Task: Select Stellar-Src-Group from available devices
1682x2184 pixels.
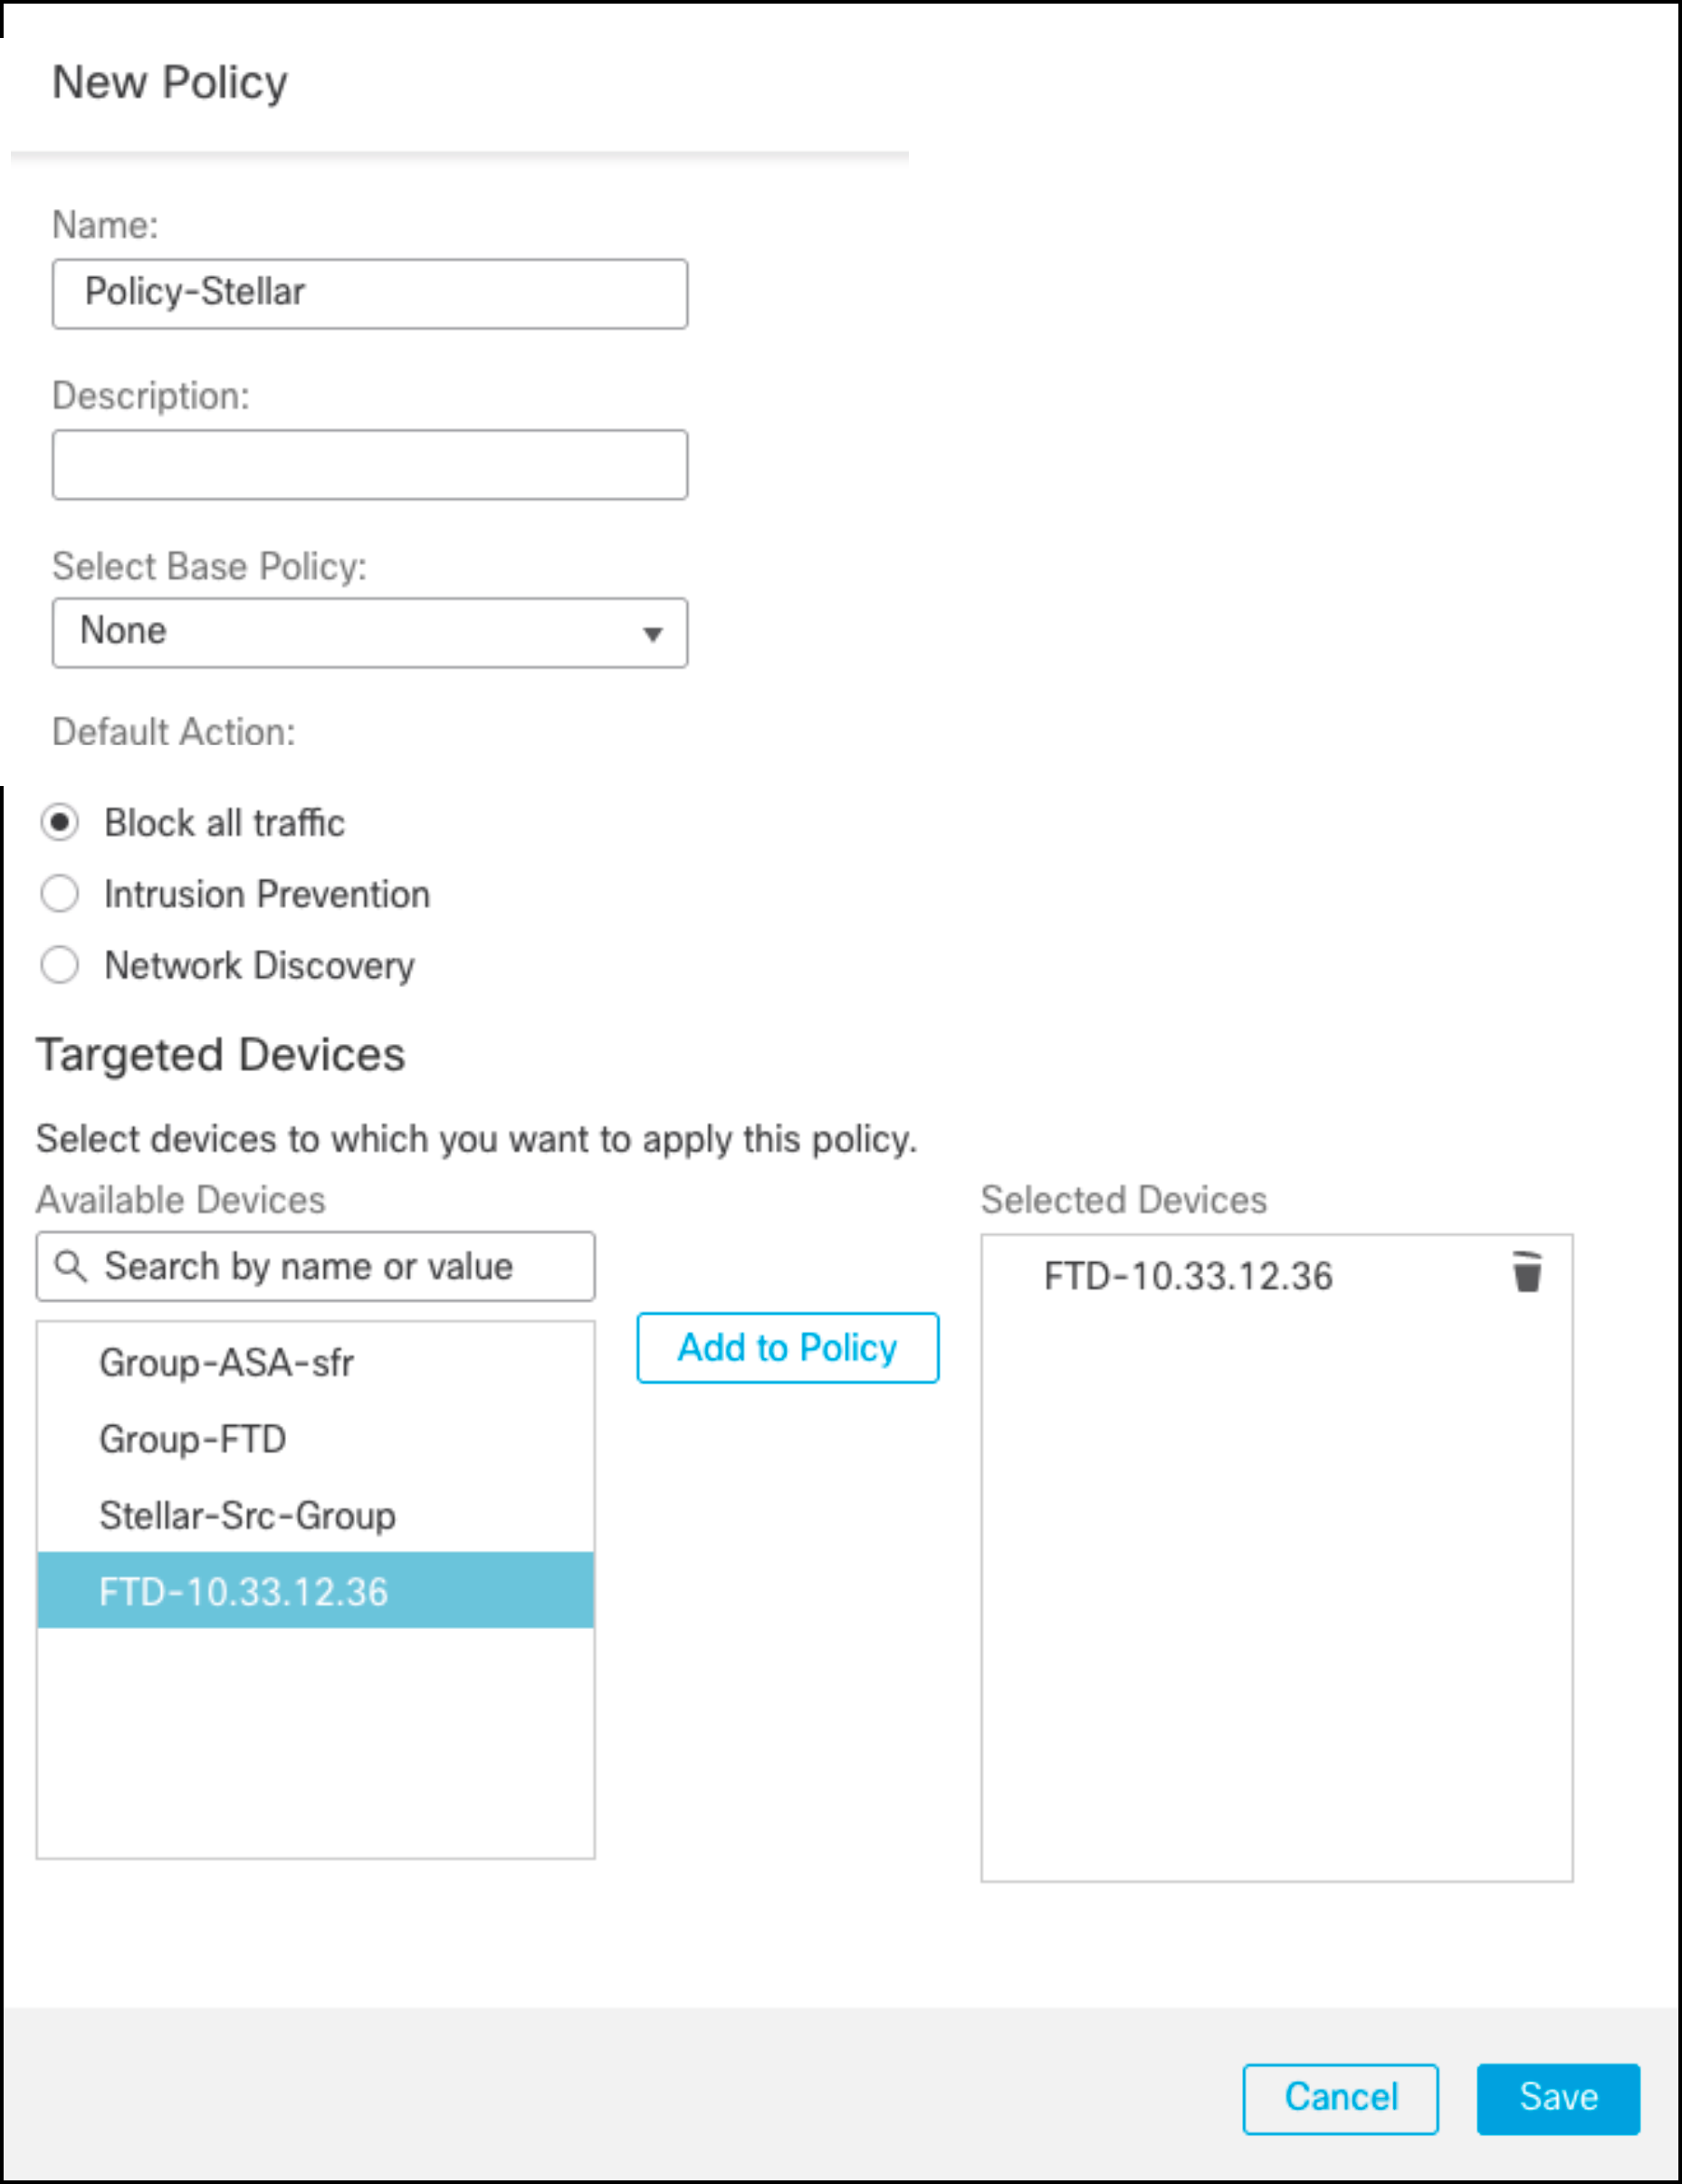Action: (247, 1515)
